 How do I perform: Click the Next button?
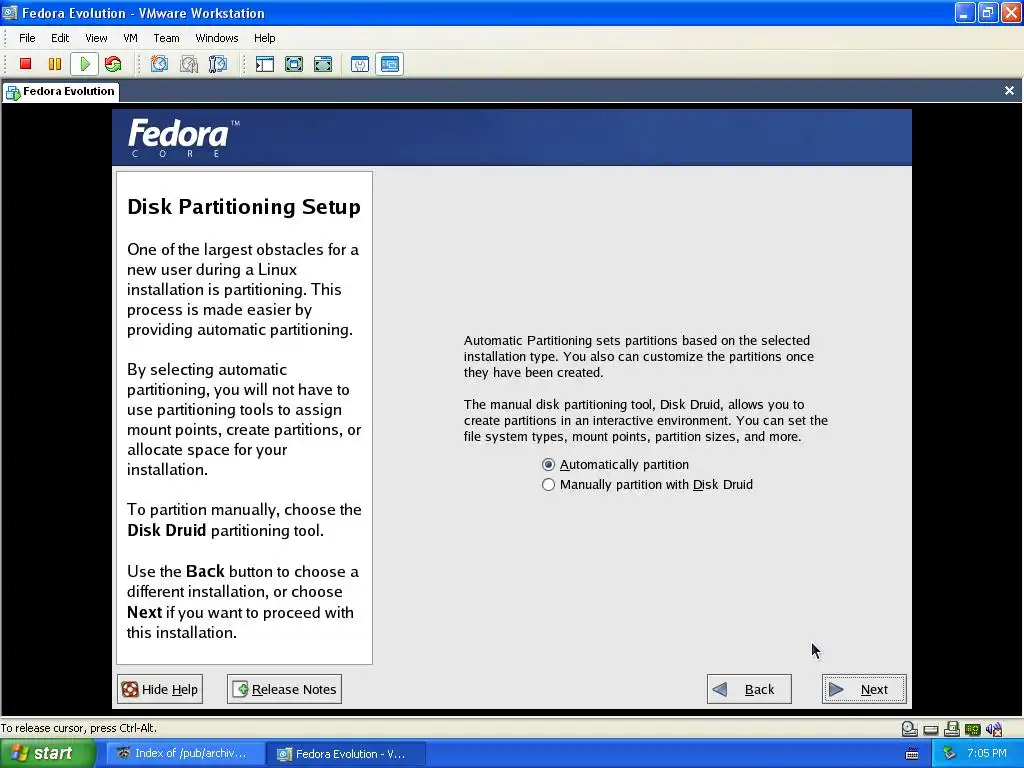(864, 690)
